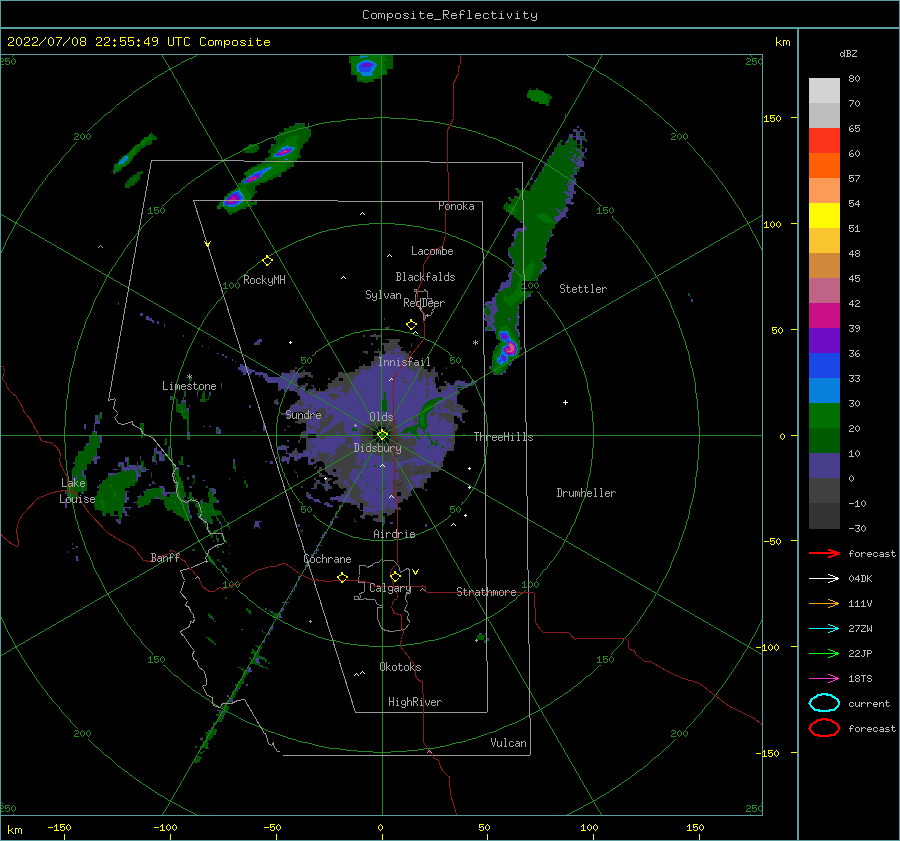
Task: Click the yellow diamond marker near RockyMH
Action: 267,261
